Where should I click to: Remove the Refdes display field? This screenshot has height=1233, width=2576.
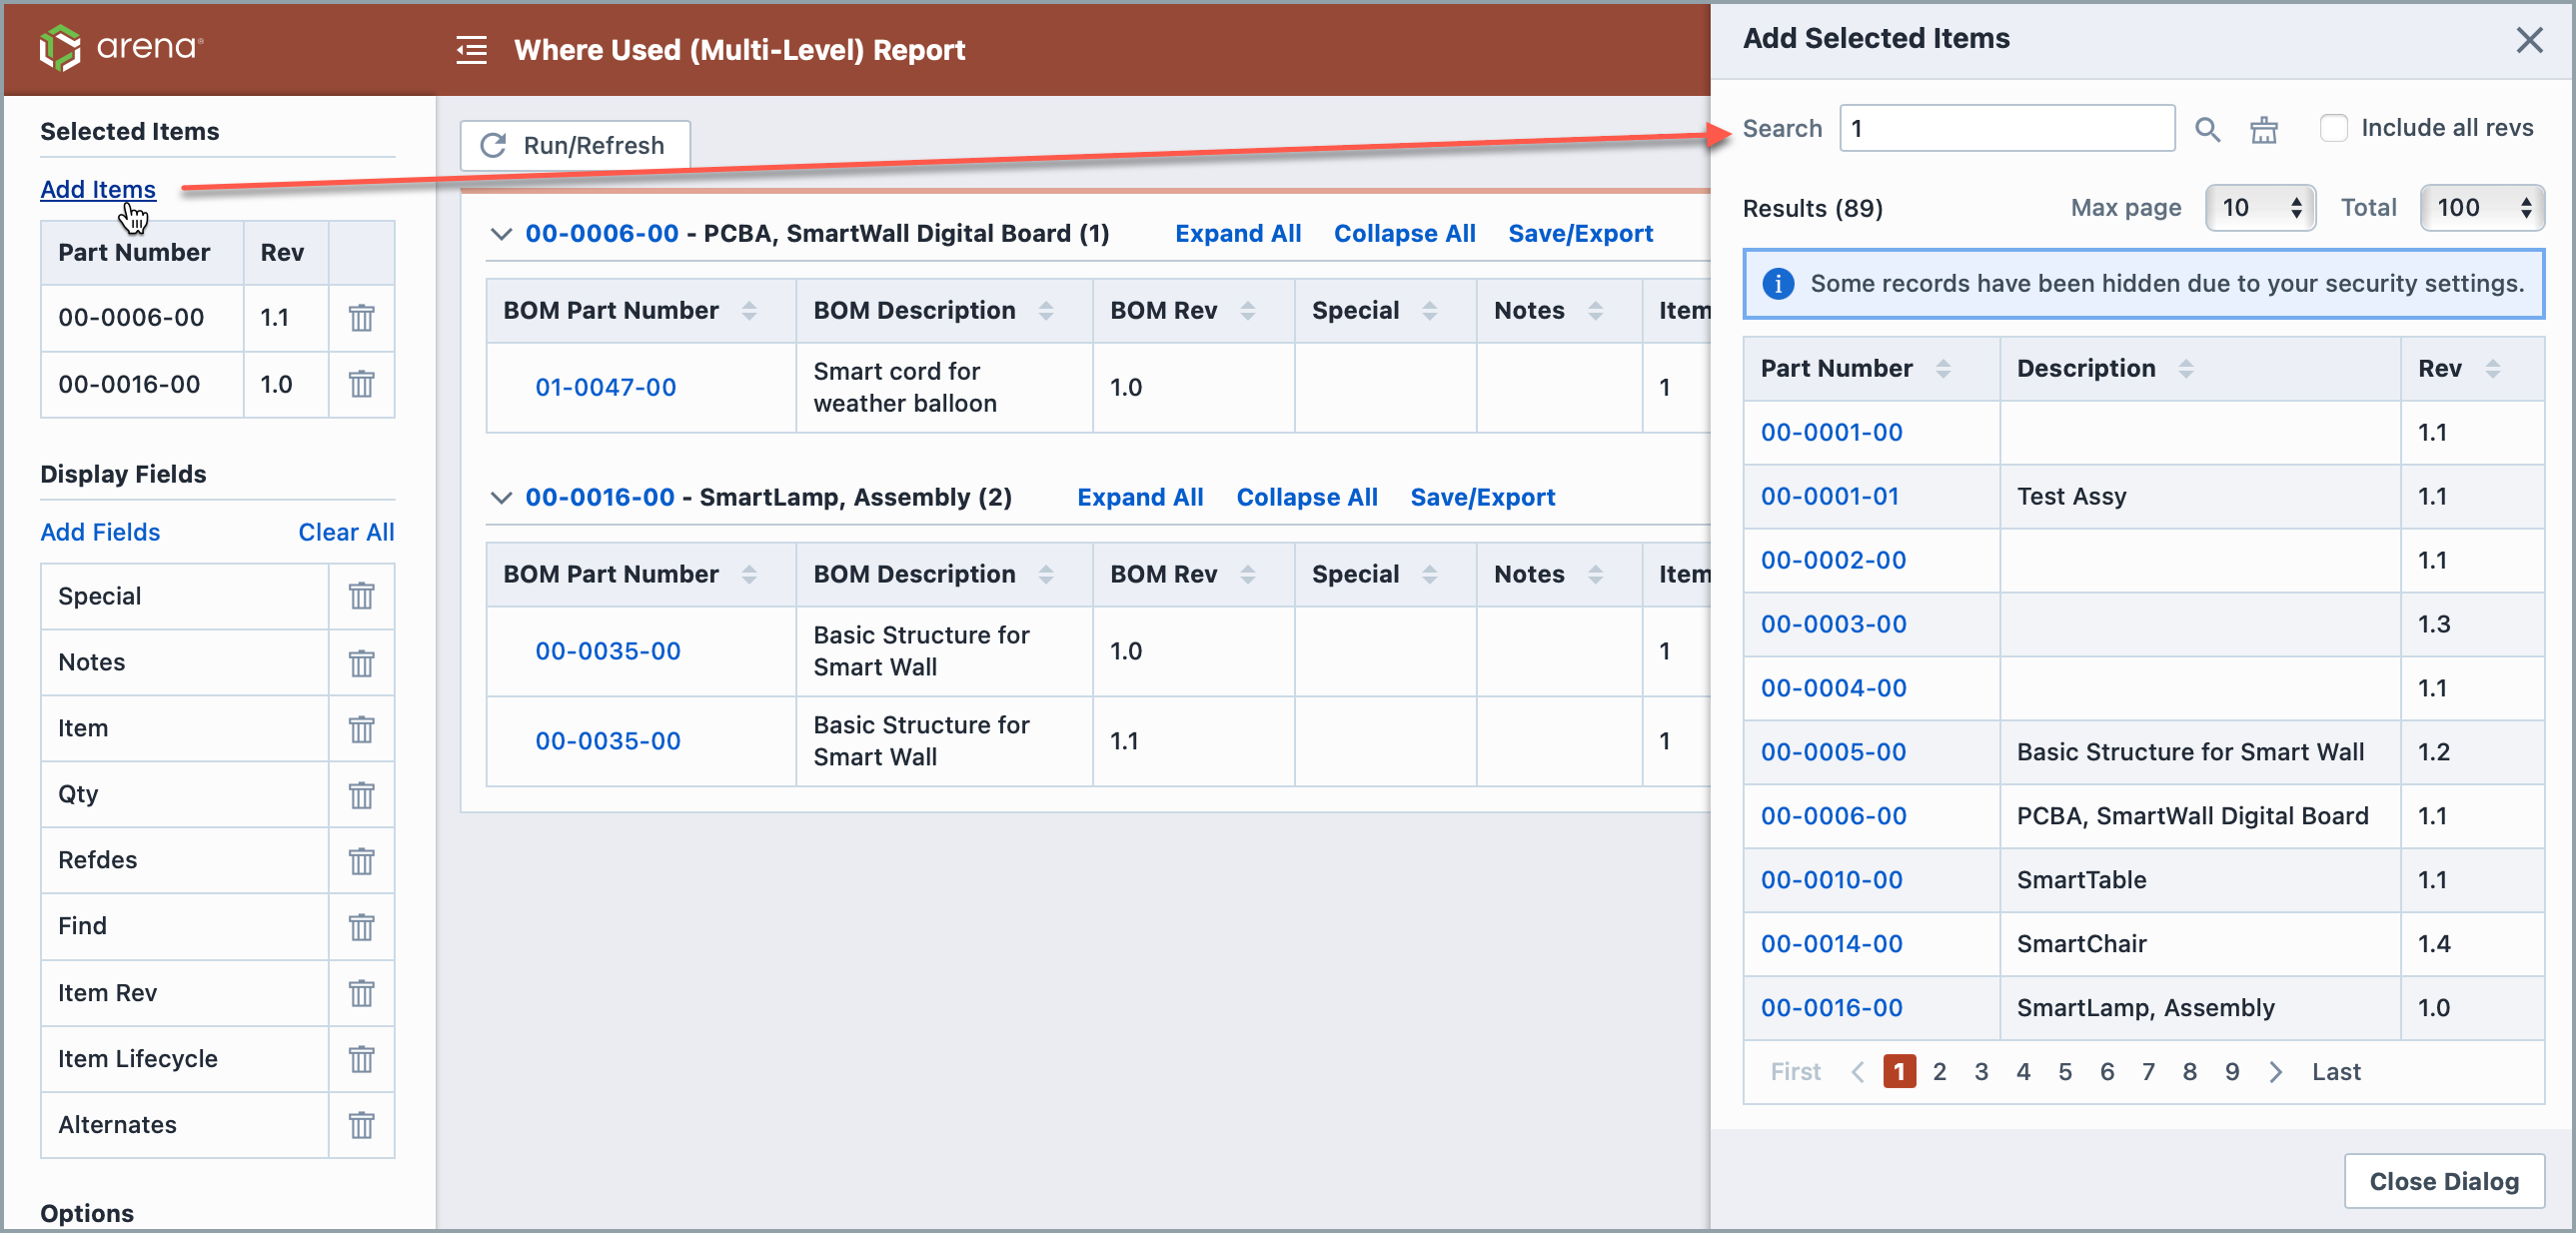point(361,860)
